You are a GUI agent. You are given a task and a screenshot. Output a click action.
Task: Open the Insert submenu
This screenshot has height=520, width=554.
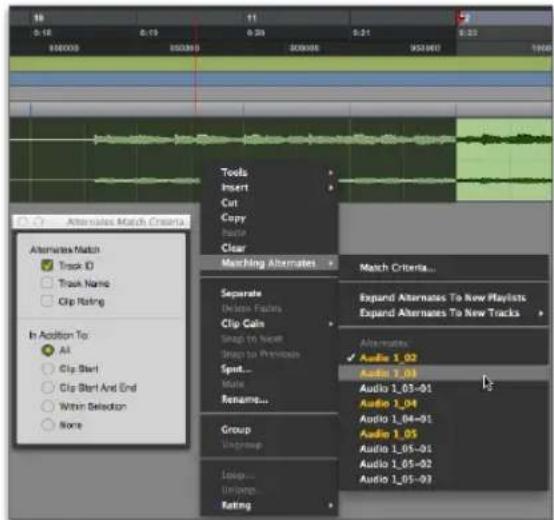269,188
